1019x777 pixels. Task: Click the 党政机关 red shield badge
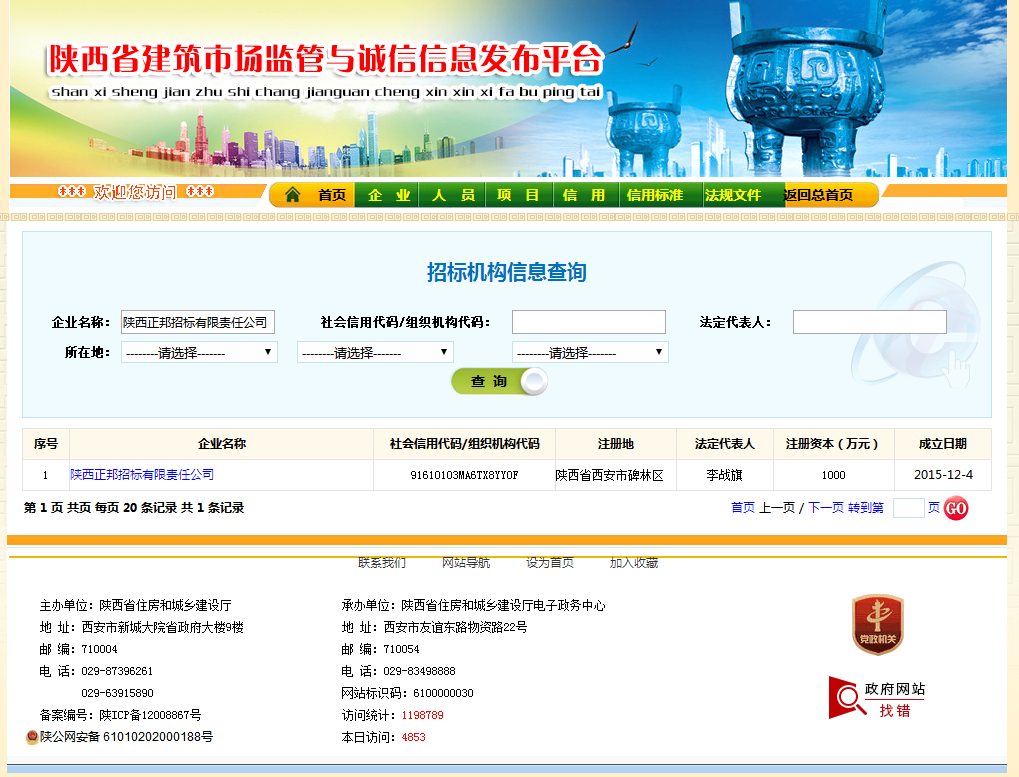[x=877, y=625]
